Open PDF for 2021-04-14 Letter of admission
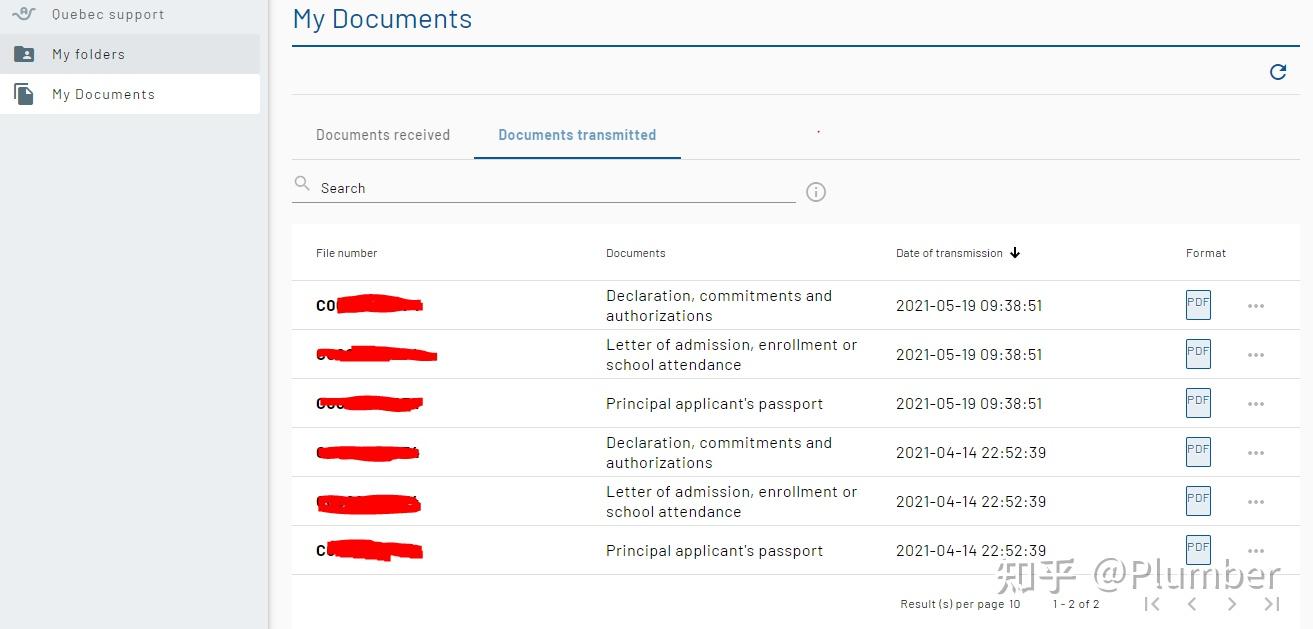Screen dimensions: 1313x629 point(1198,501)
